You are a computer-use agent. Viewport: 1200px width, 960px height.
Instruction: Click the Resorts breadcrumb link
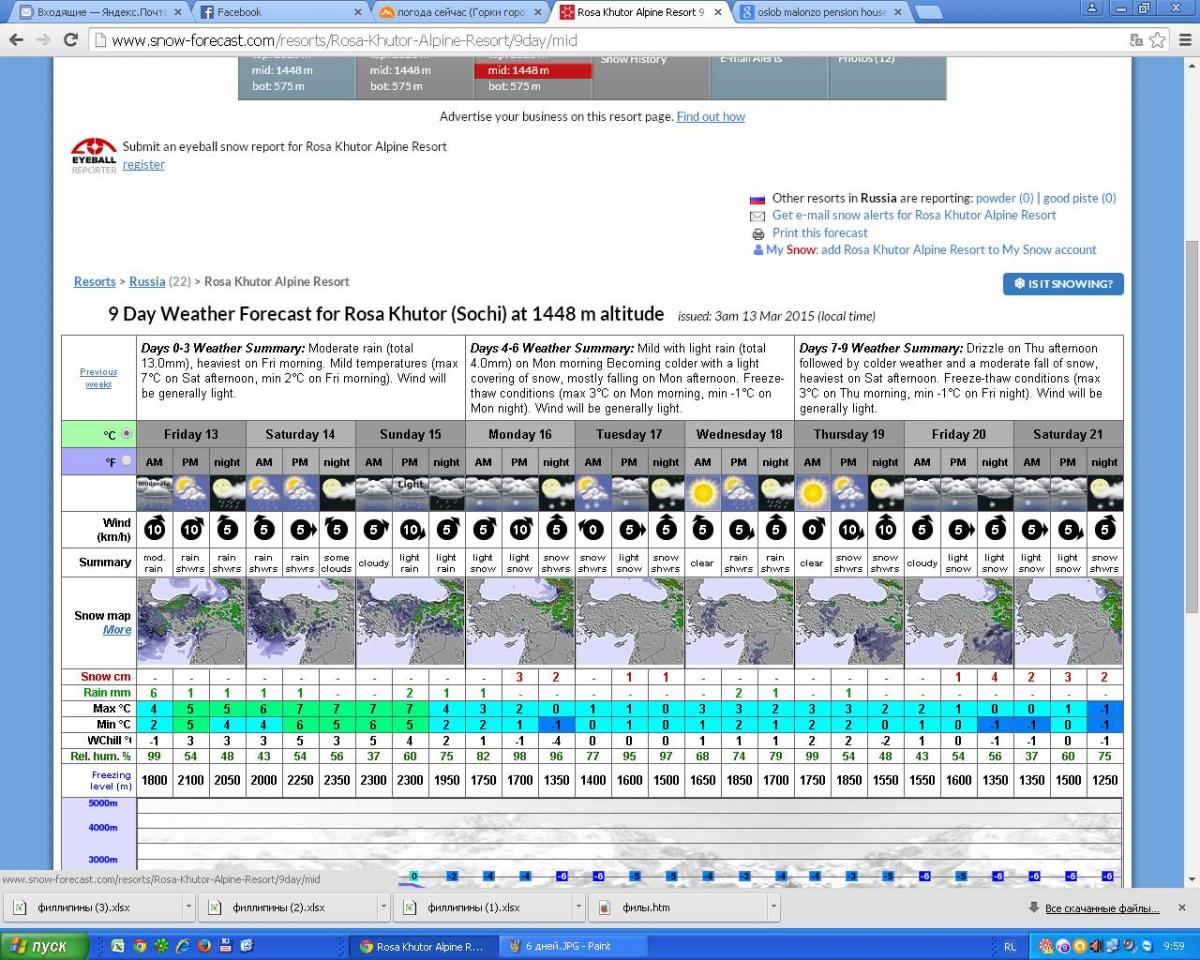pos(95,282)
